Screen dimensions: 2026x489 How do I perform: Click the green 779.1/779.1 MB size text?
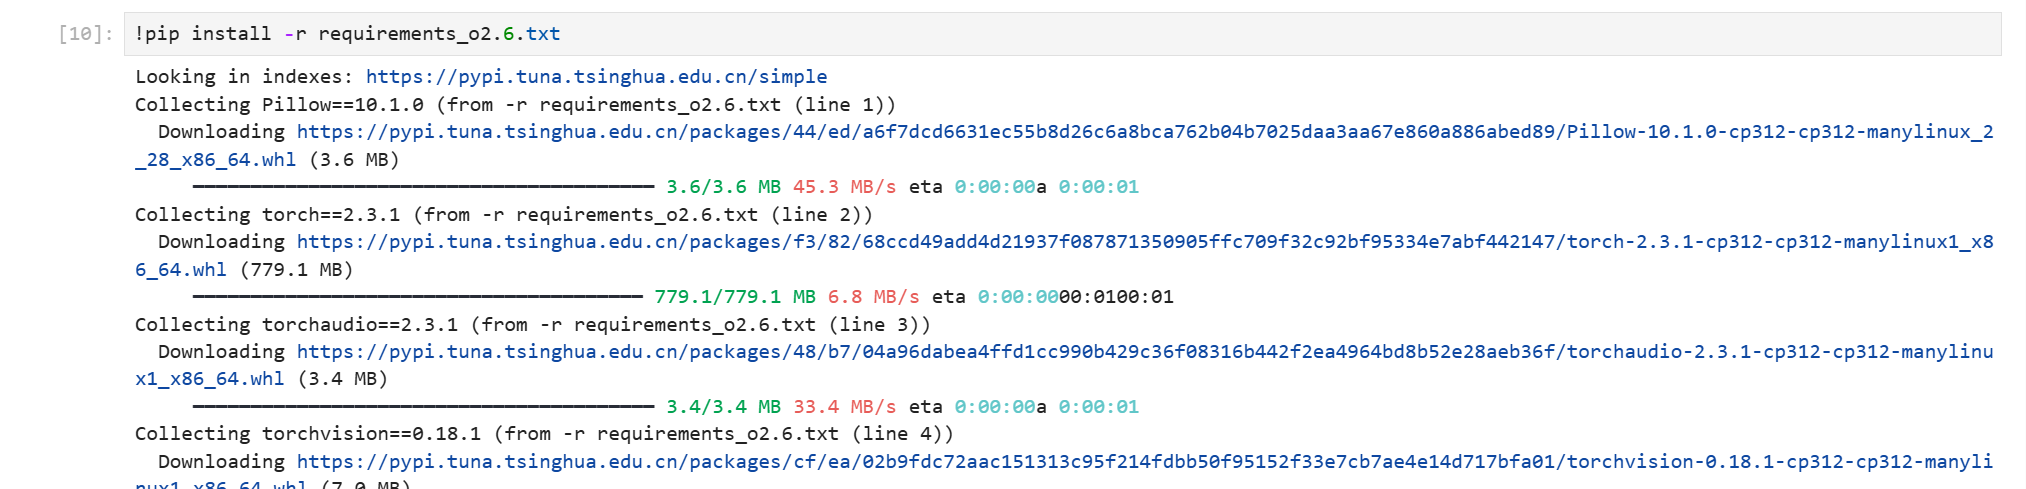pyautogui.click(x=735, y=297)
